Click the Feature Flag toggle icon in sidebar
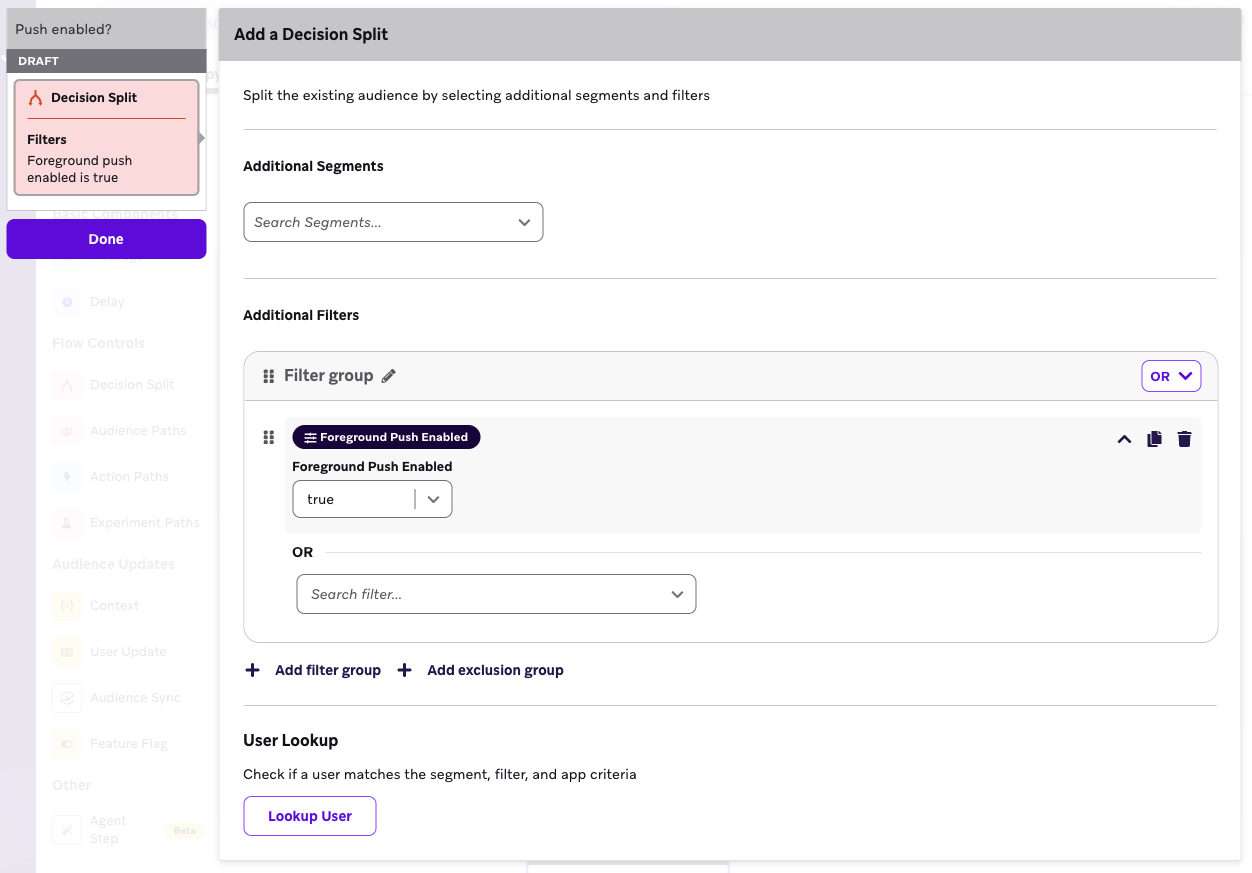The image size is (1252, 873). (67, 744)
